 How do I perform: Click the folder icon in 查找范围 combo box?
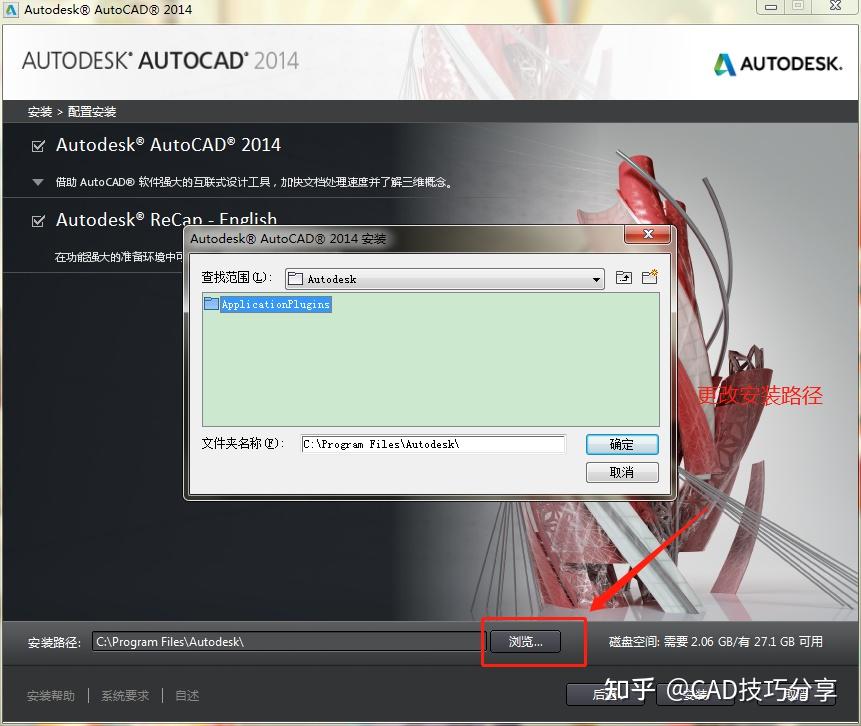[x=295, y=278]
